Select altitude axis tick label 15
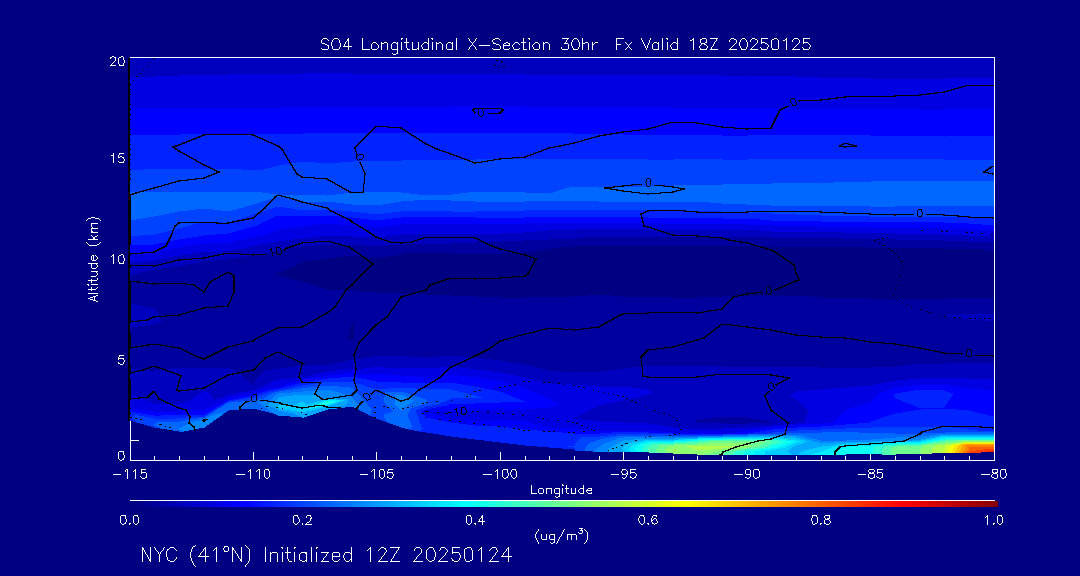The image size is (1080, 576). point(118,158)
